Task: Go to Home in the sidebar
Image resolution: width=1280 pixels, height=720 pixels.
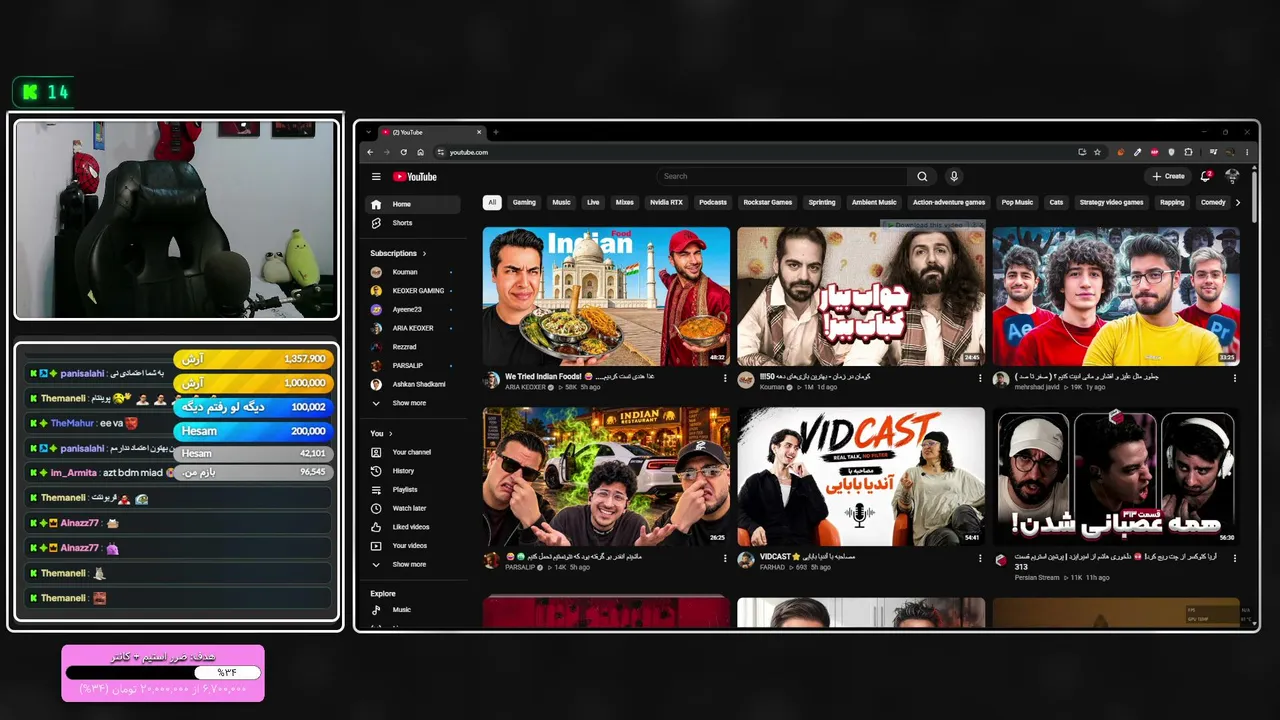Action: [413, 204]
